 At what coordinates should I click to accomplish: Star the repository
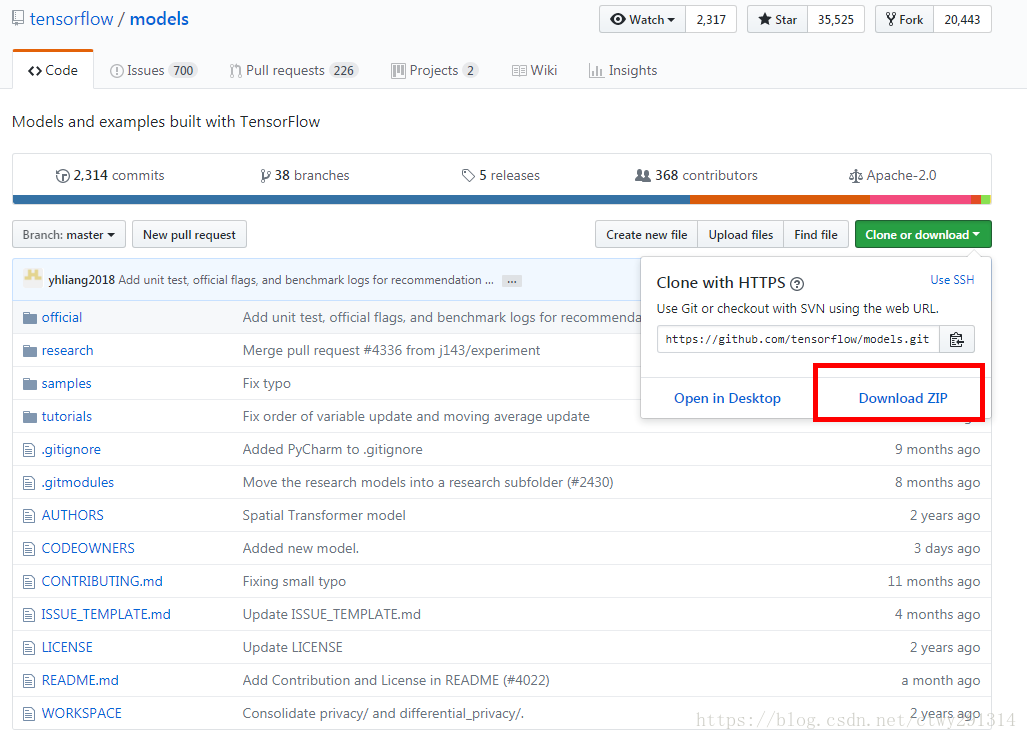coord(777,20)
